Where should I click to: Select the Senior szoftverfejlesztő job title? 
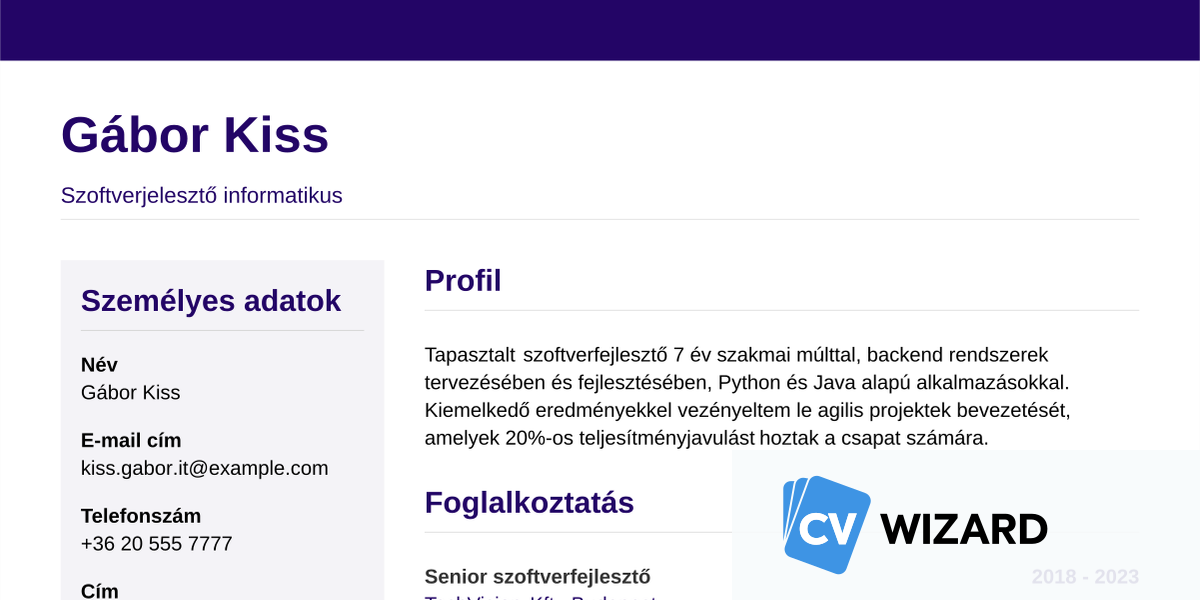tap(537, 576)
